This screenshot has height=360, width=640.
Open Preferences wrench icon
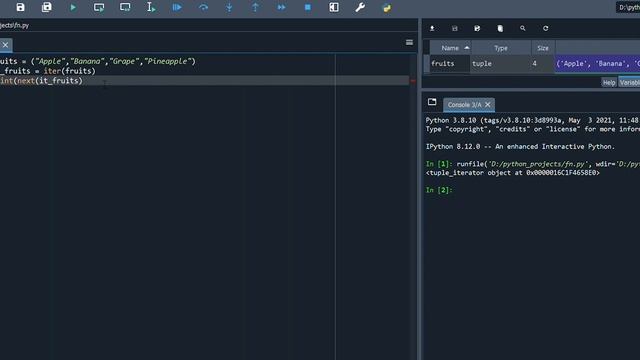click(x=360, y=7)
